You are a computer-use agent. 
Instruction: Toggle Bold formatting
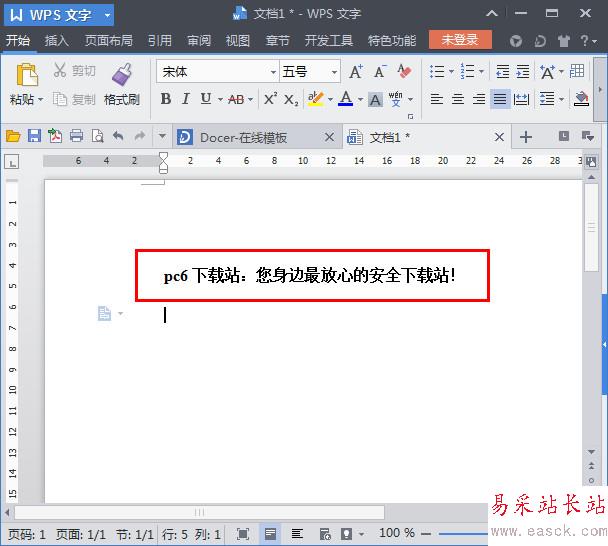166,99
